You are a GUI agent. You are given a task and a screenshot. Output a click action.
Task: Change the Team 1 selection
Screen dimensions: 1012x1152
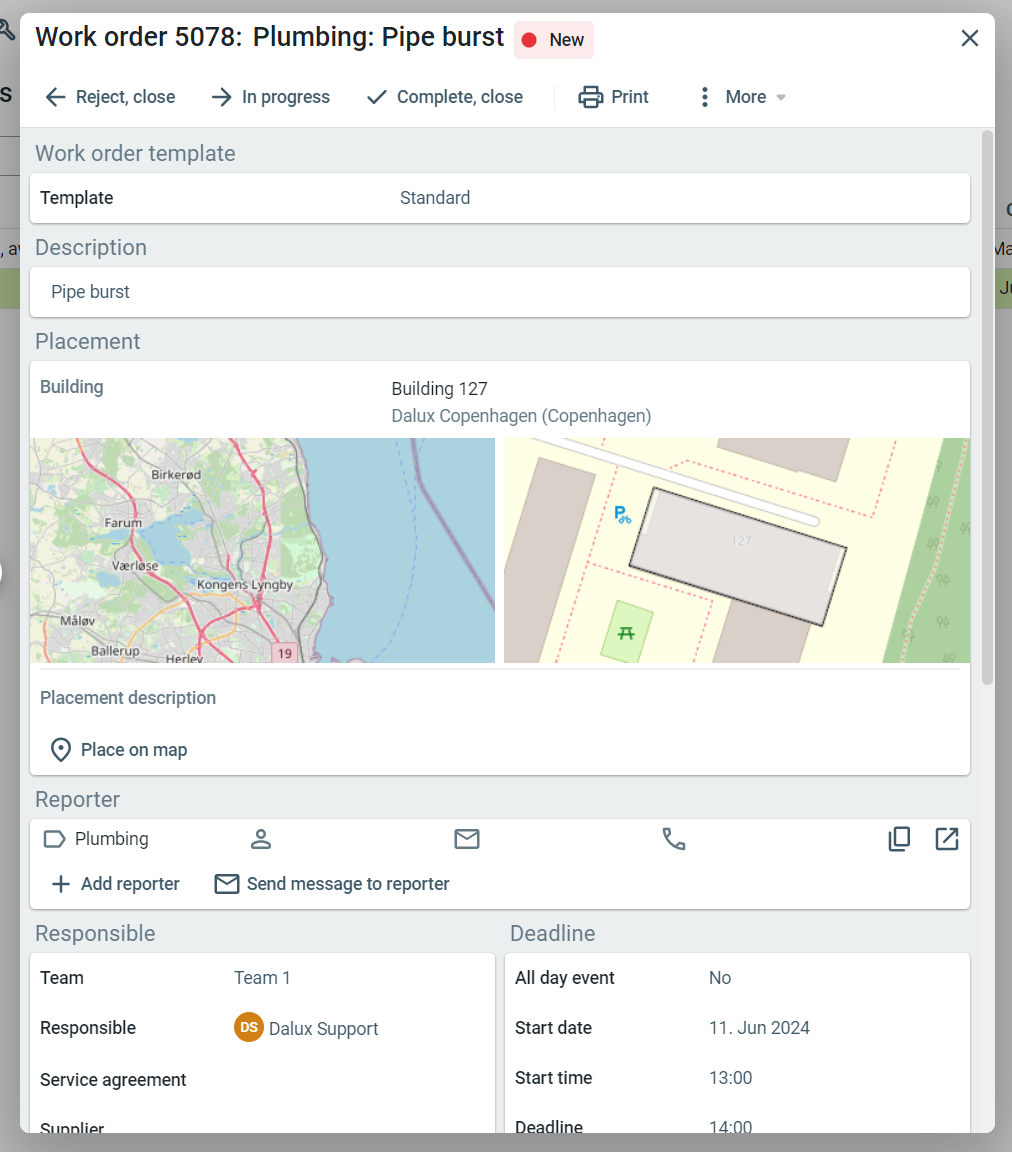(262, 978)
